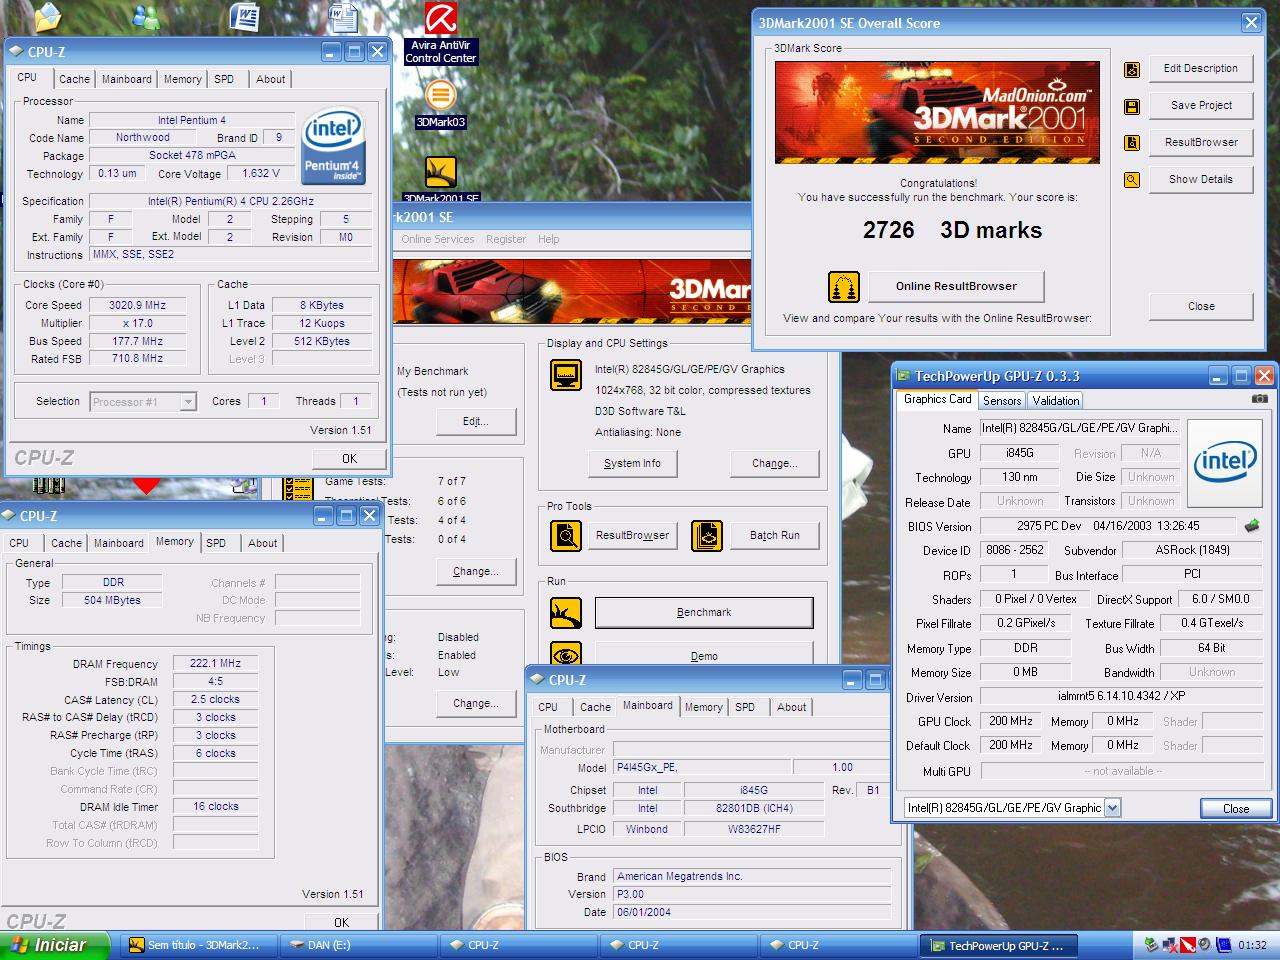Click the Windows Start flag icon
The width and height of the screenshot is (1280, 960).
pyautogui.click(x=19, y=945)
